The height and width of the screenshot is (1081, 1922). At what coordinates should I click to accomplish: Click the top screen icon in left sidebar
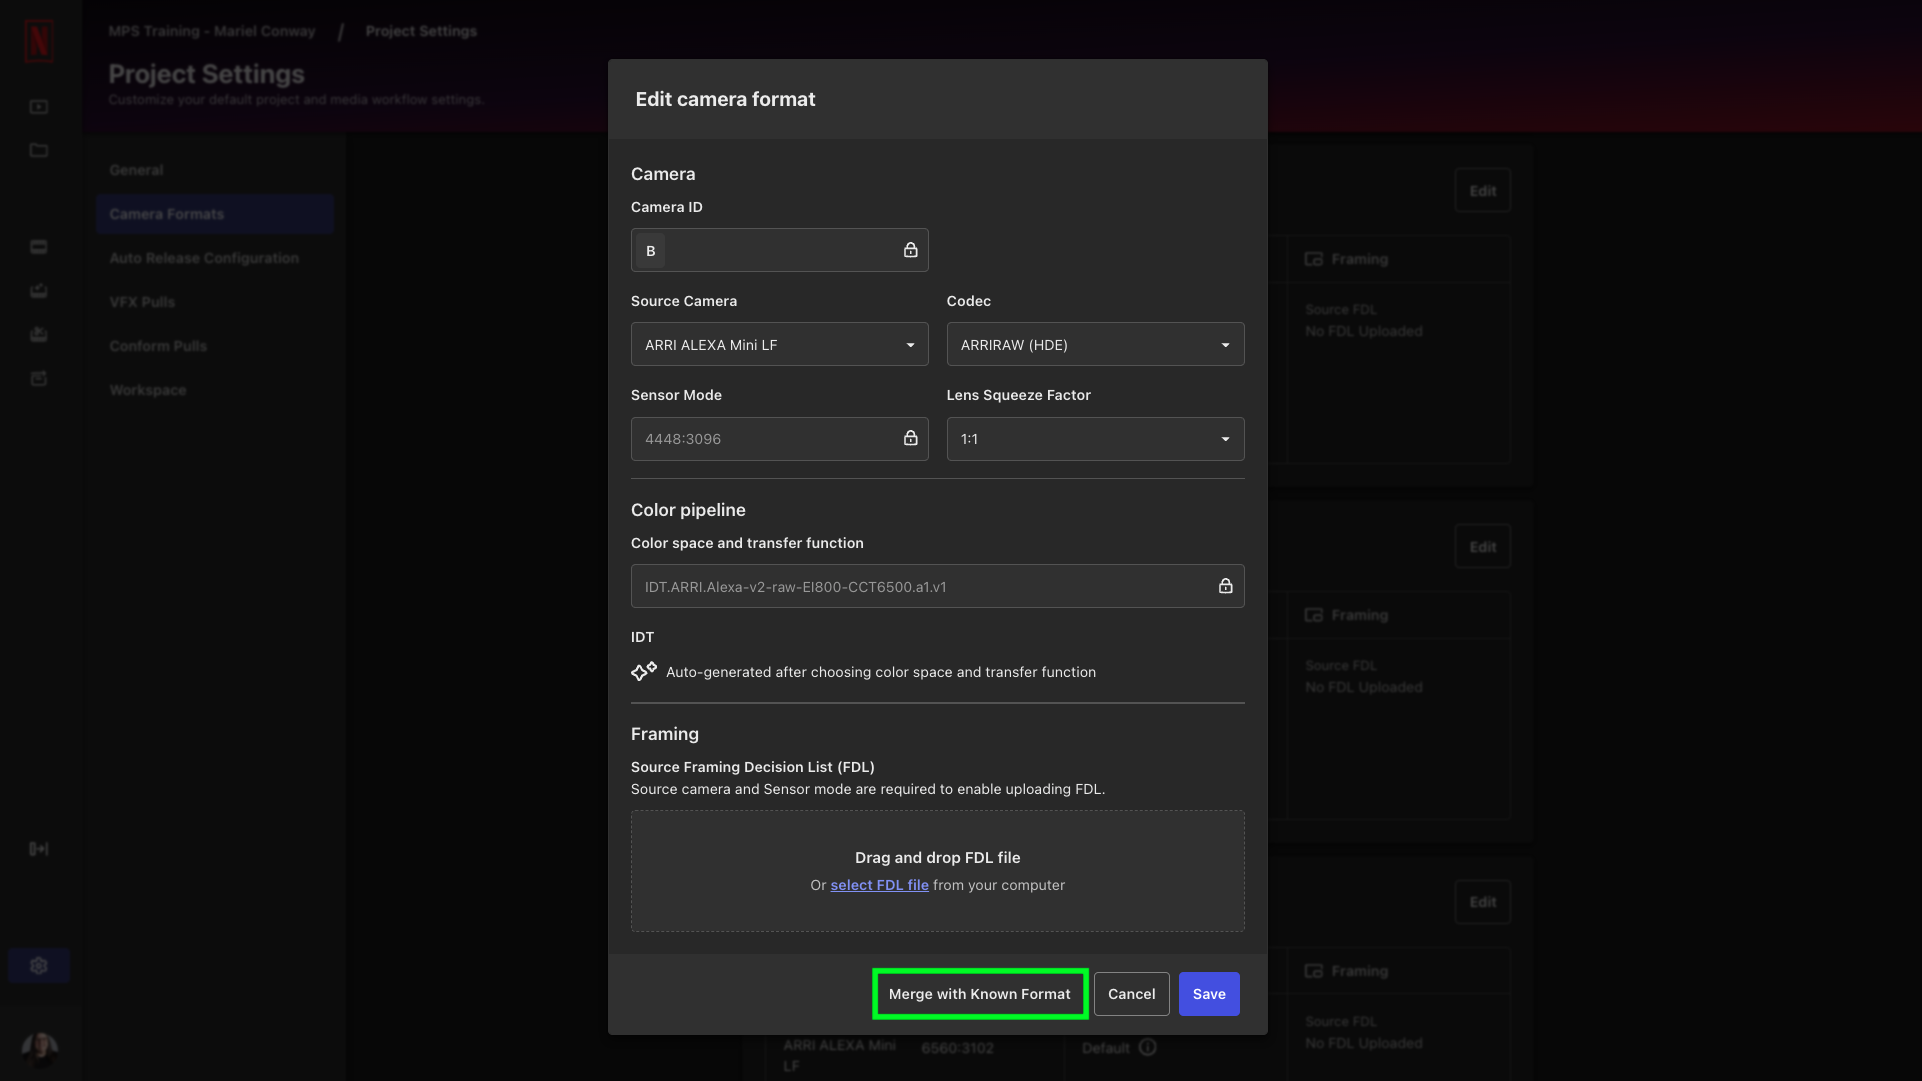39,107
